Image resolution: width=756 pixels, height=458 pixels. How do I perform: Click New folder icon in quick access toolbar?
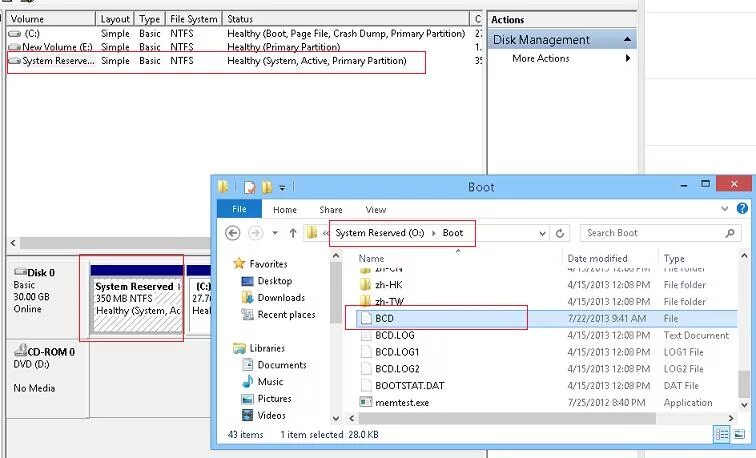pyautogui.click(x=267, y=187)
